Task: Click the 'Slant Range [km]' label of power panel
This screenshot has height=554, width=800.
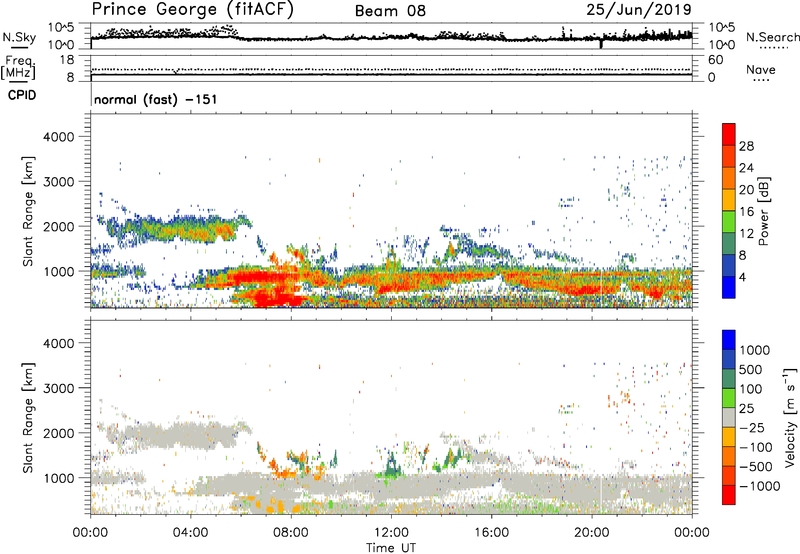Action: (x=28, y=211)
